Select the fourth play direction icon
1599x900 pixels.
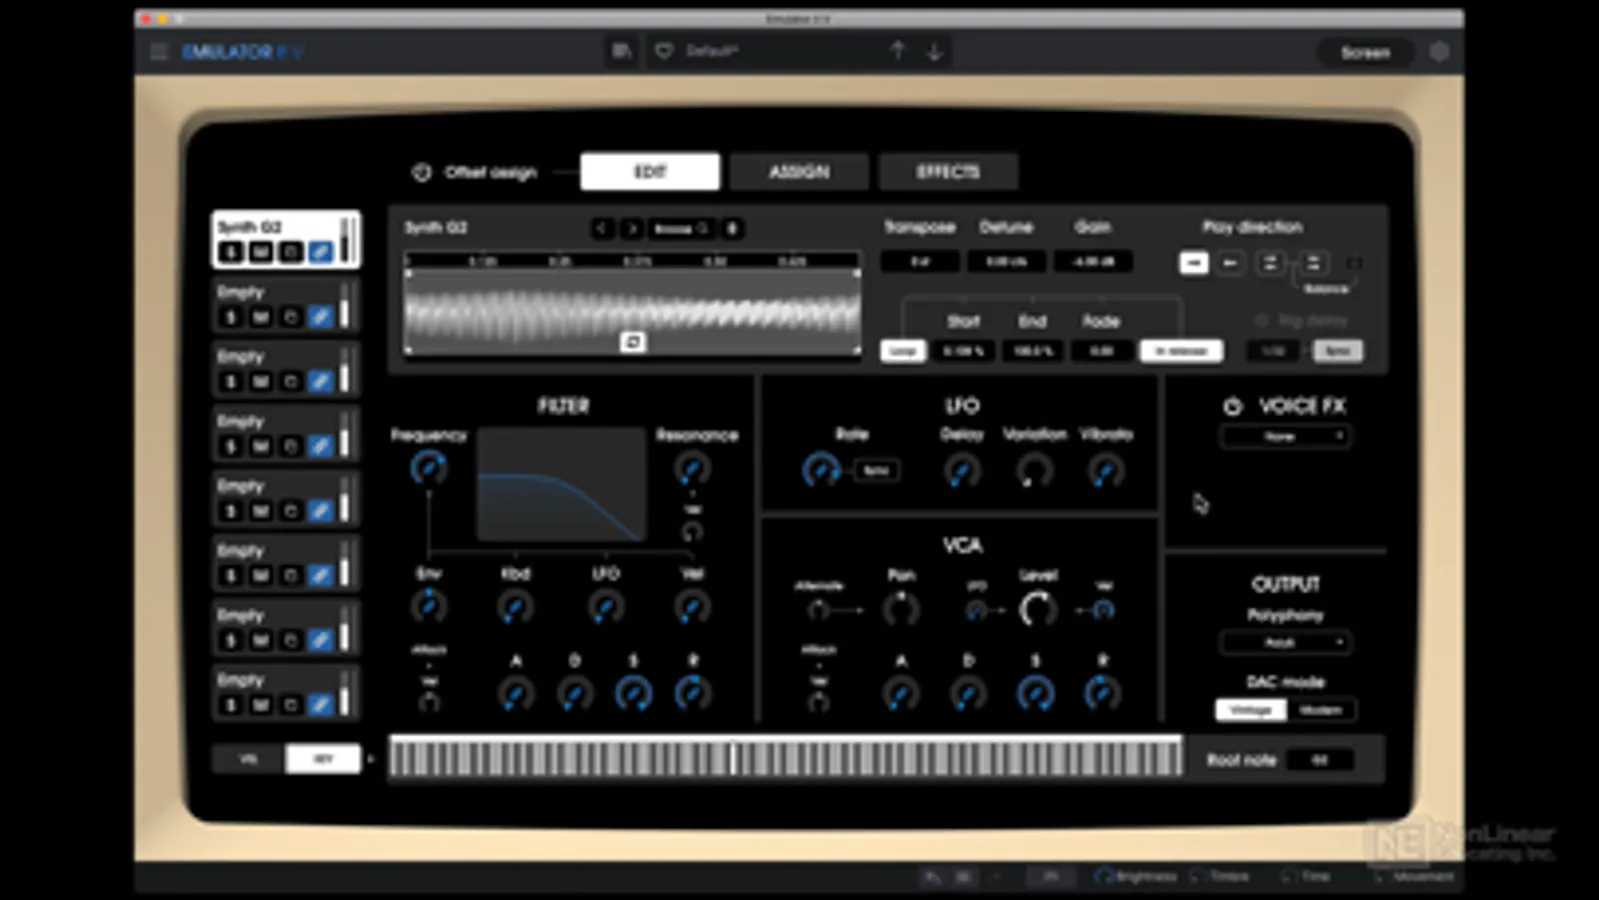point(1313,263)
